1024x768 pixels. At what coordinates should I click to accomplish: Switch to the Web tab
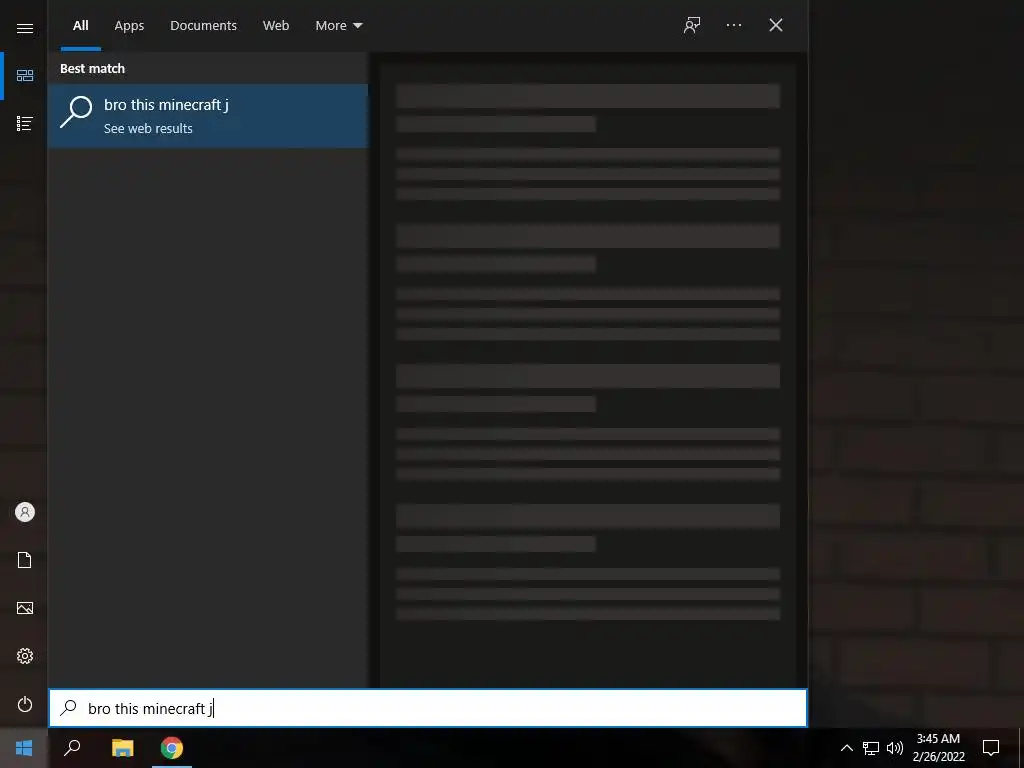(x=276, y=25)
